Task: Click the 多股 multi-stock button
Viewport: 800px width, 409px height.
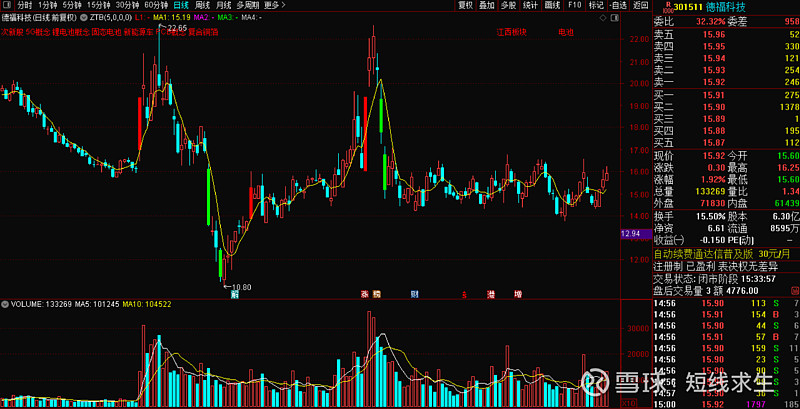Action: (x=508, y=6)
